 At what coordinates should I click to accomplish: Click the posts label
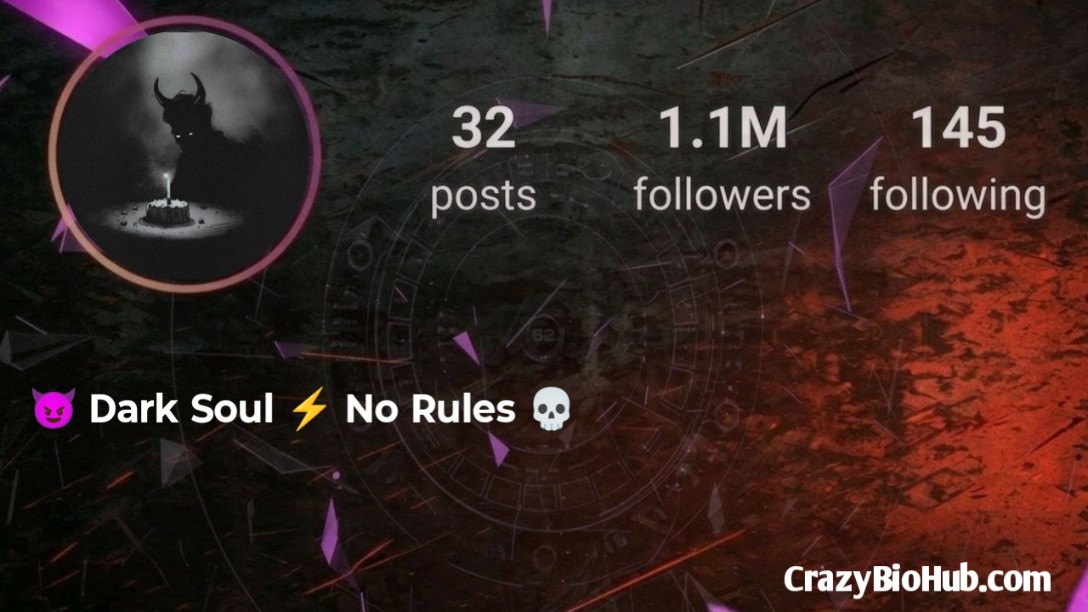tap(483, 196)
